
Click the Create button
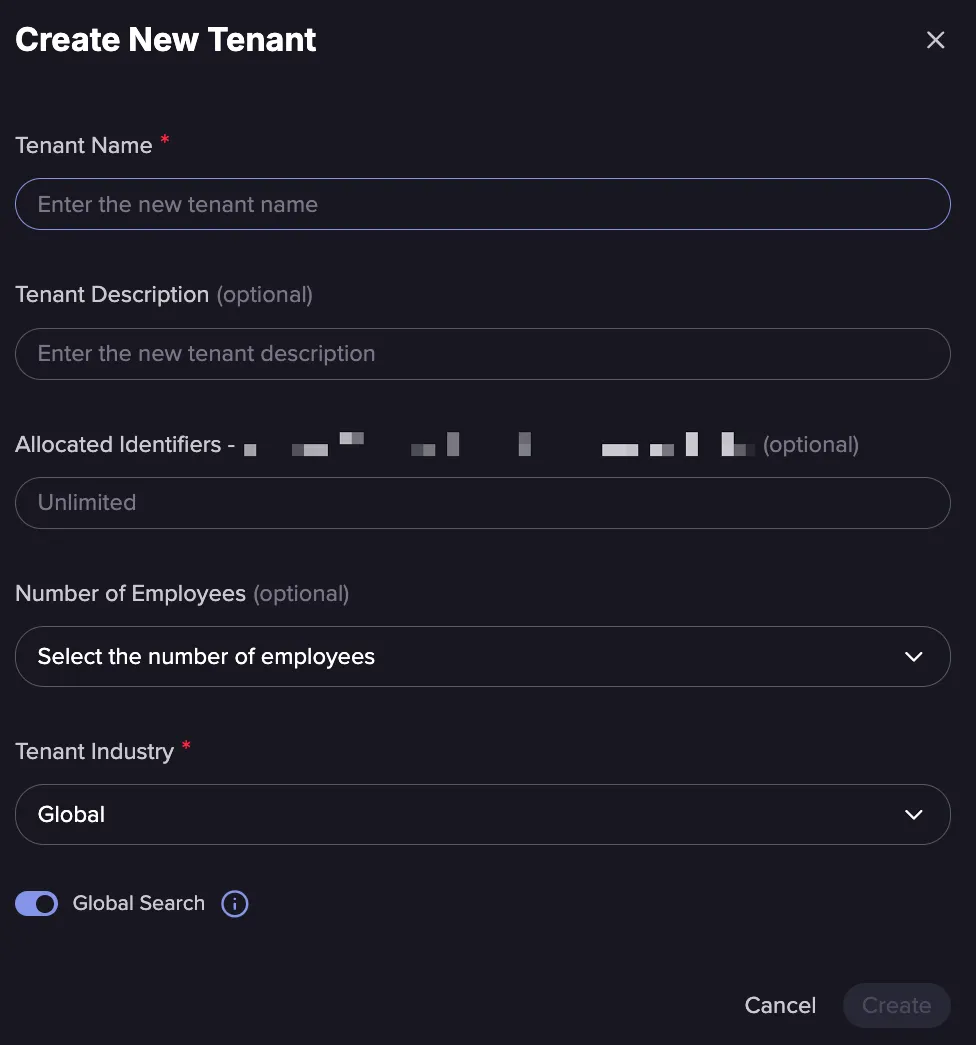pos(897,1005)
